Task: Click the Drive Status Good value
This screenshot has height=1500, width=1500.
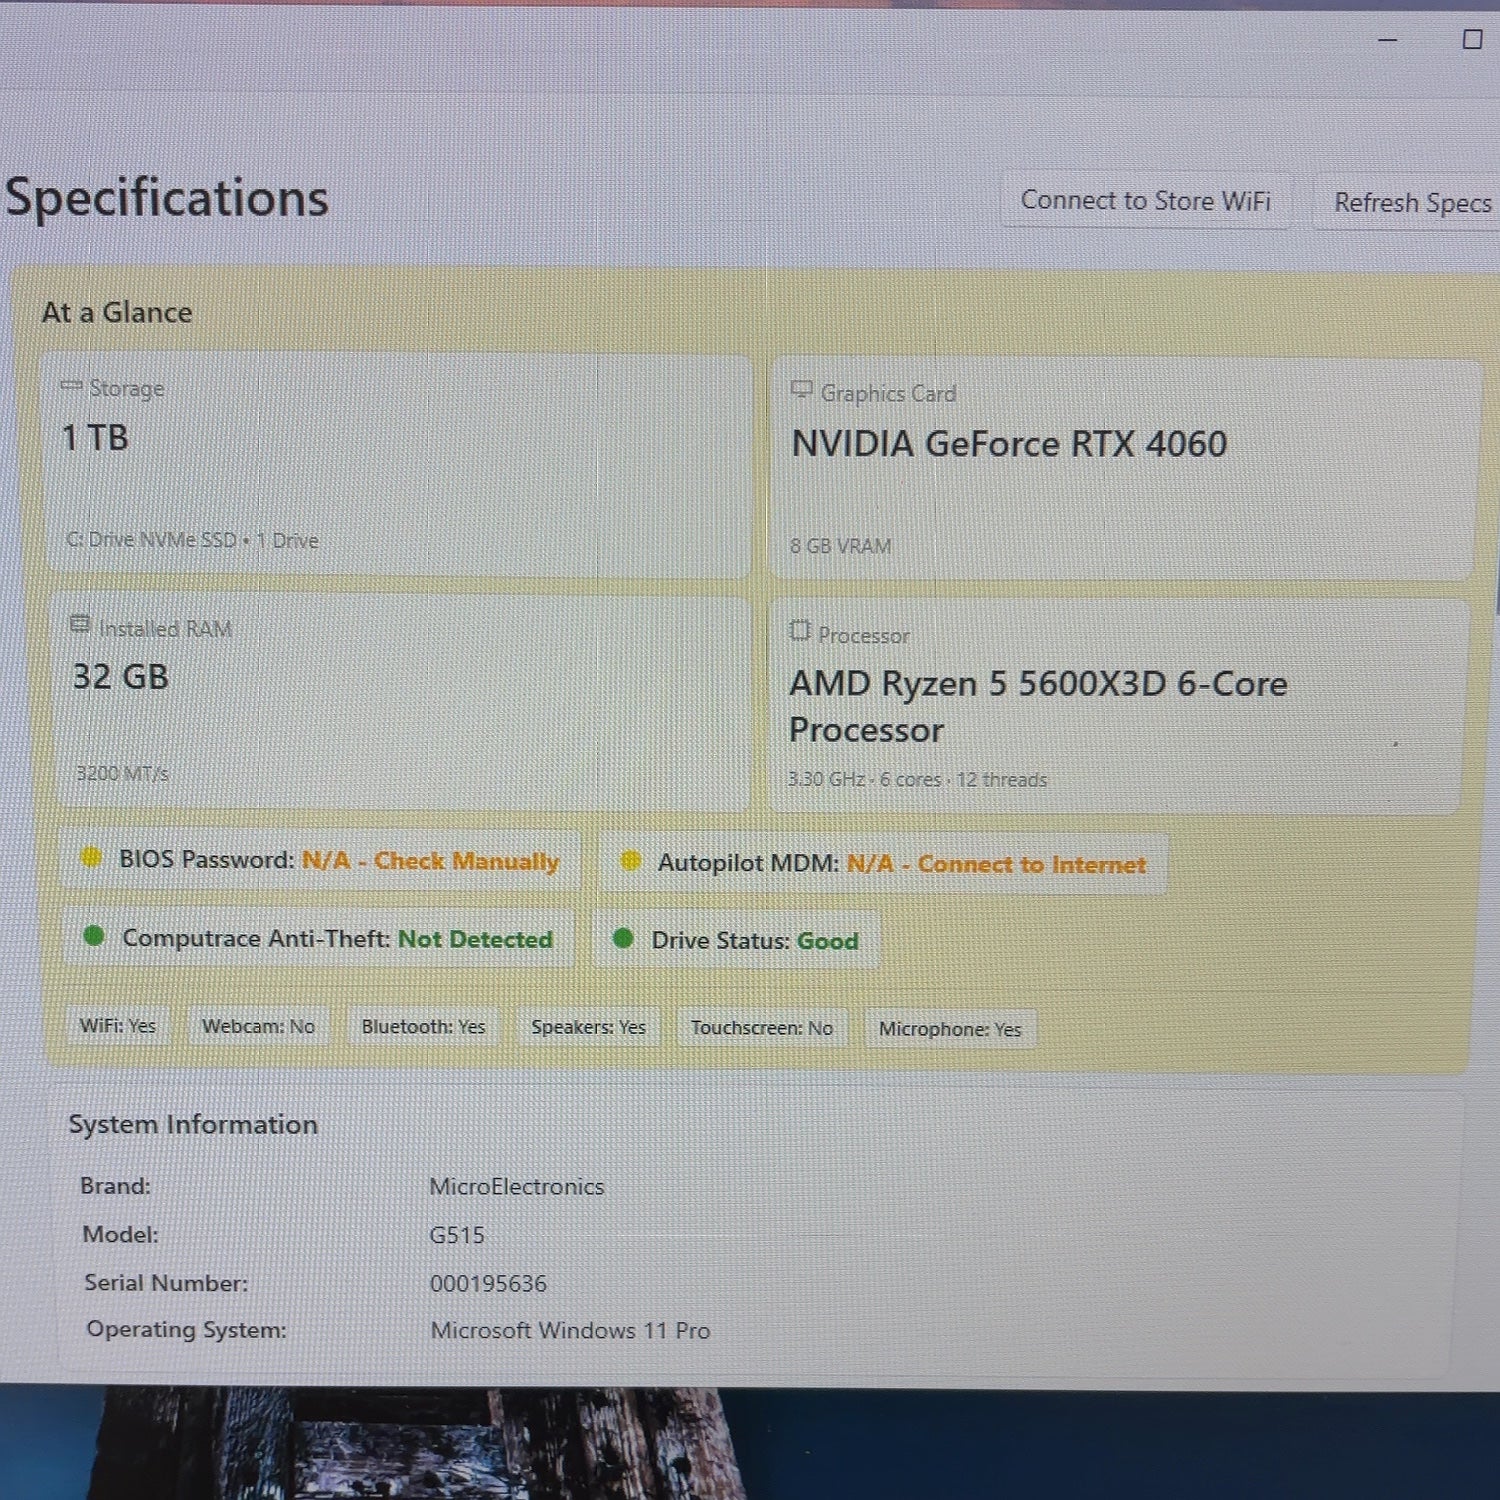Action: pyautogui.click(x=827, y=941)
